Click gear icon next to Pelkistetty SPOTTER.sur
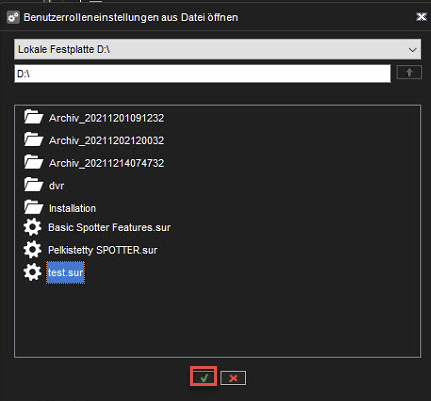 click(32, 250)
